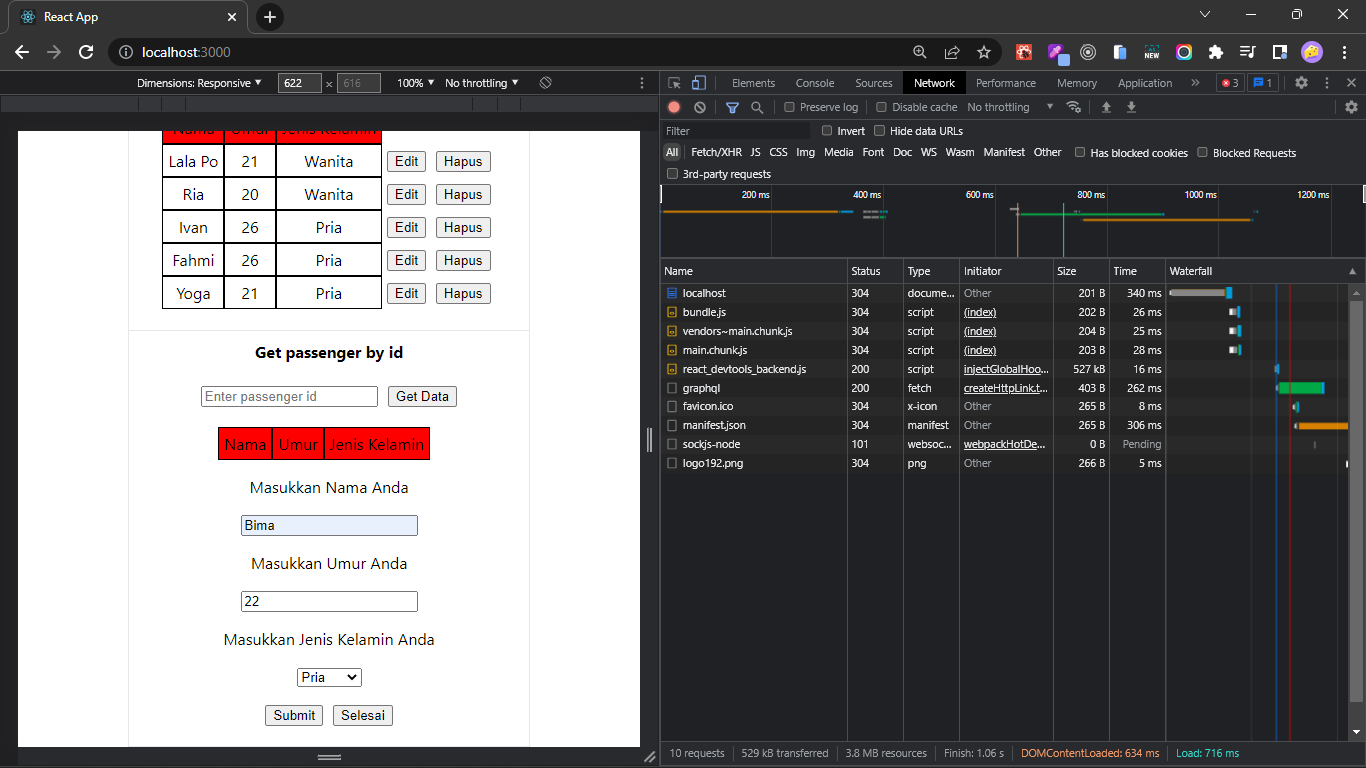
Task: Toggle the device toolbar icon
Action: (x=698, y=82)
